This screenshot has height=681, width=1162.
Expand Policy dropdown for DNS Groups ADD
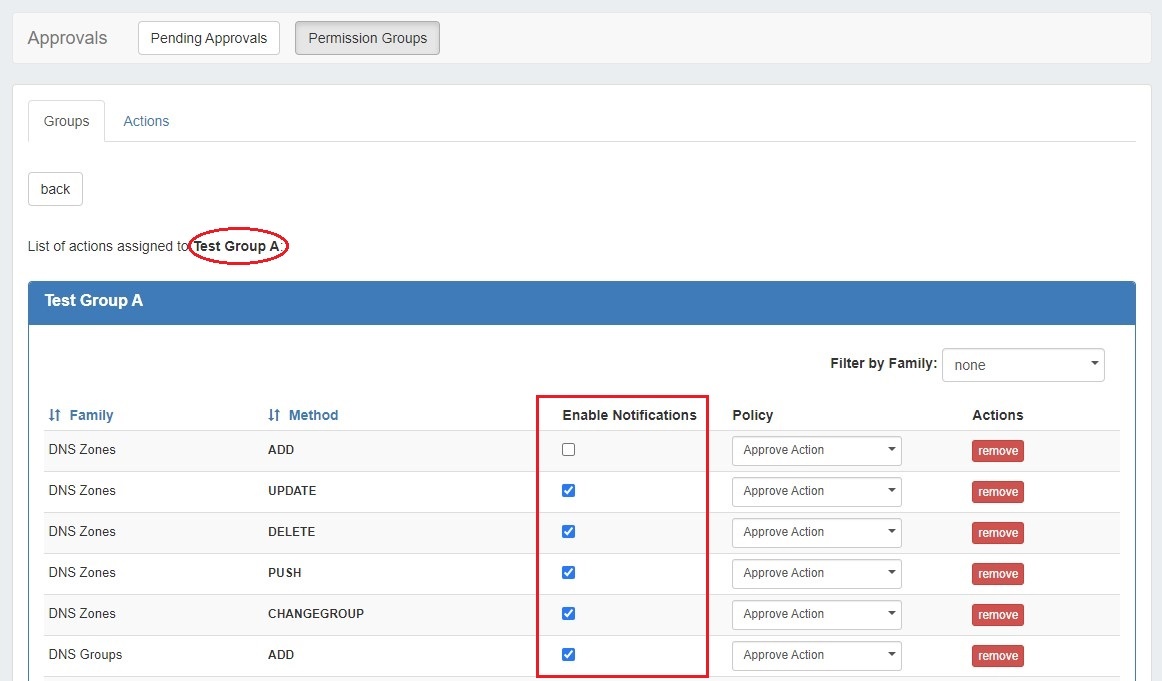pos(816,656)
